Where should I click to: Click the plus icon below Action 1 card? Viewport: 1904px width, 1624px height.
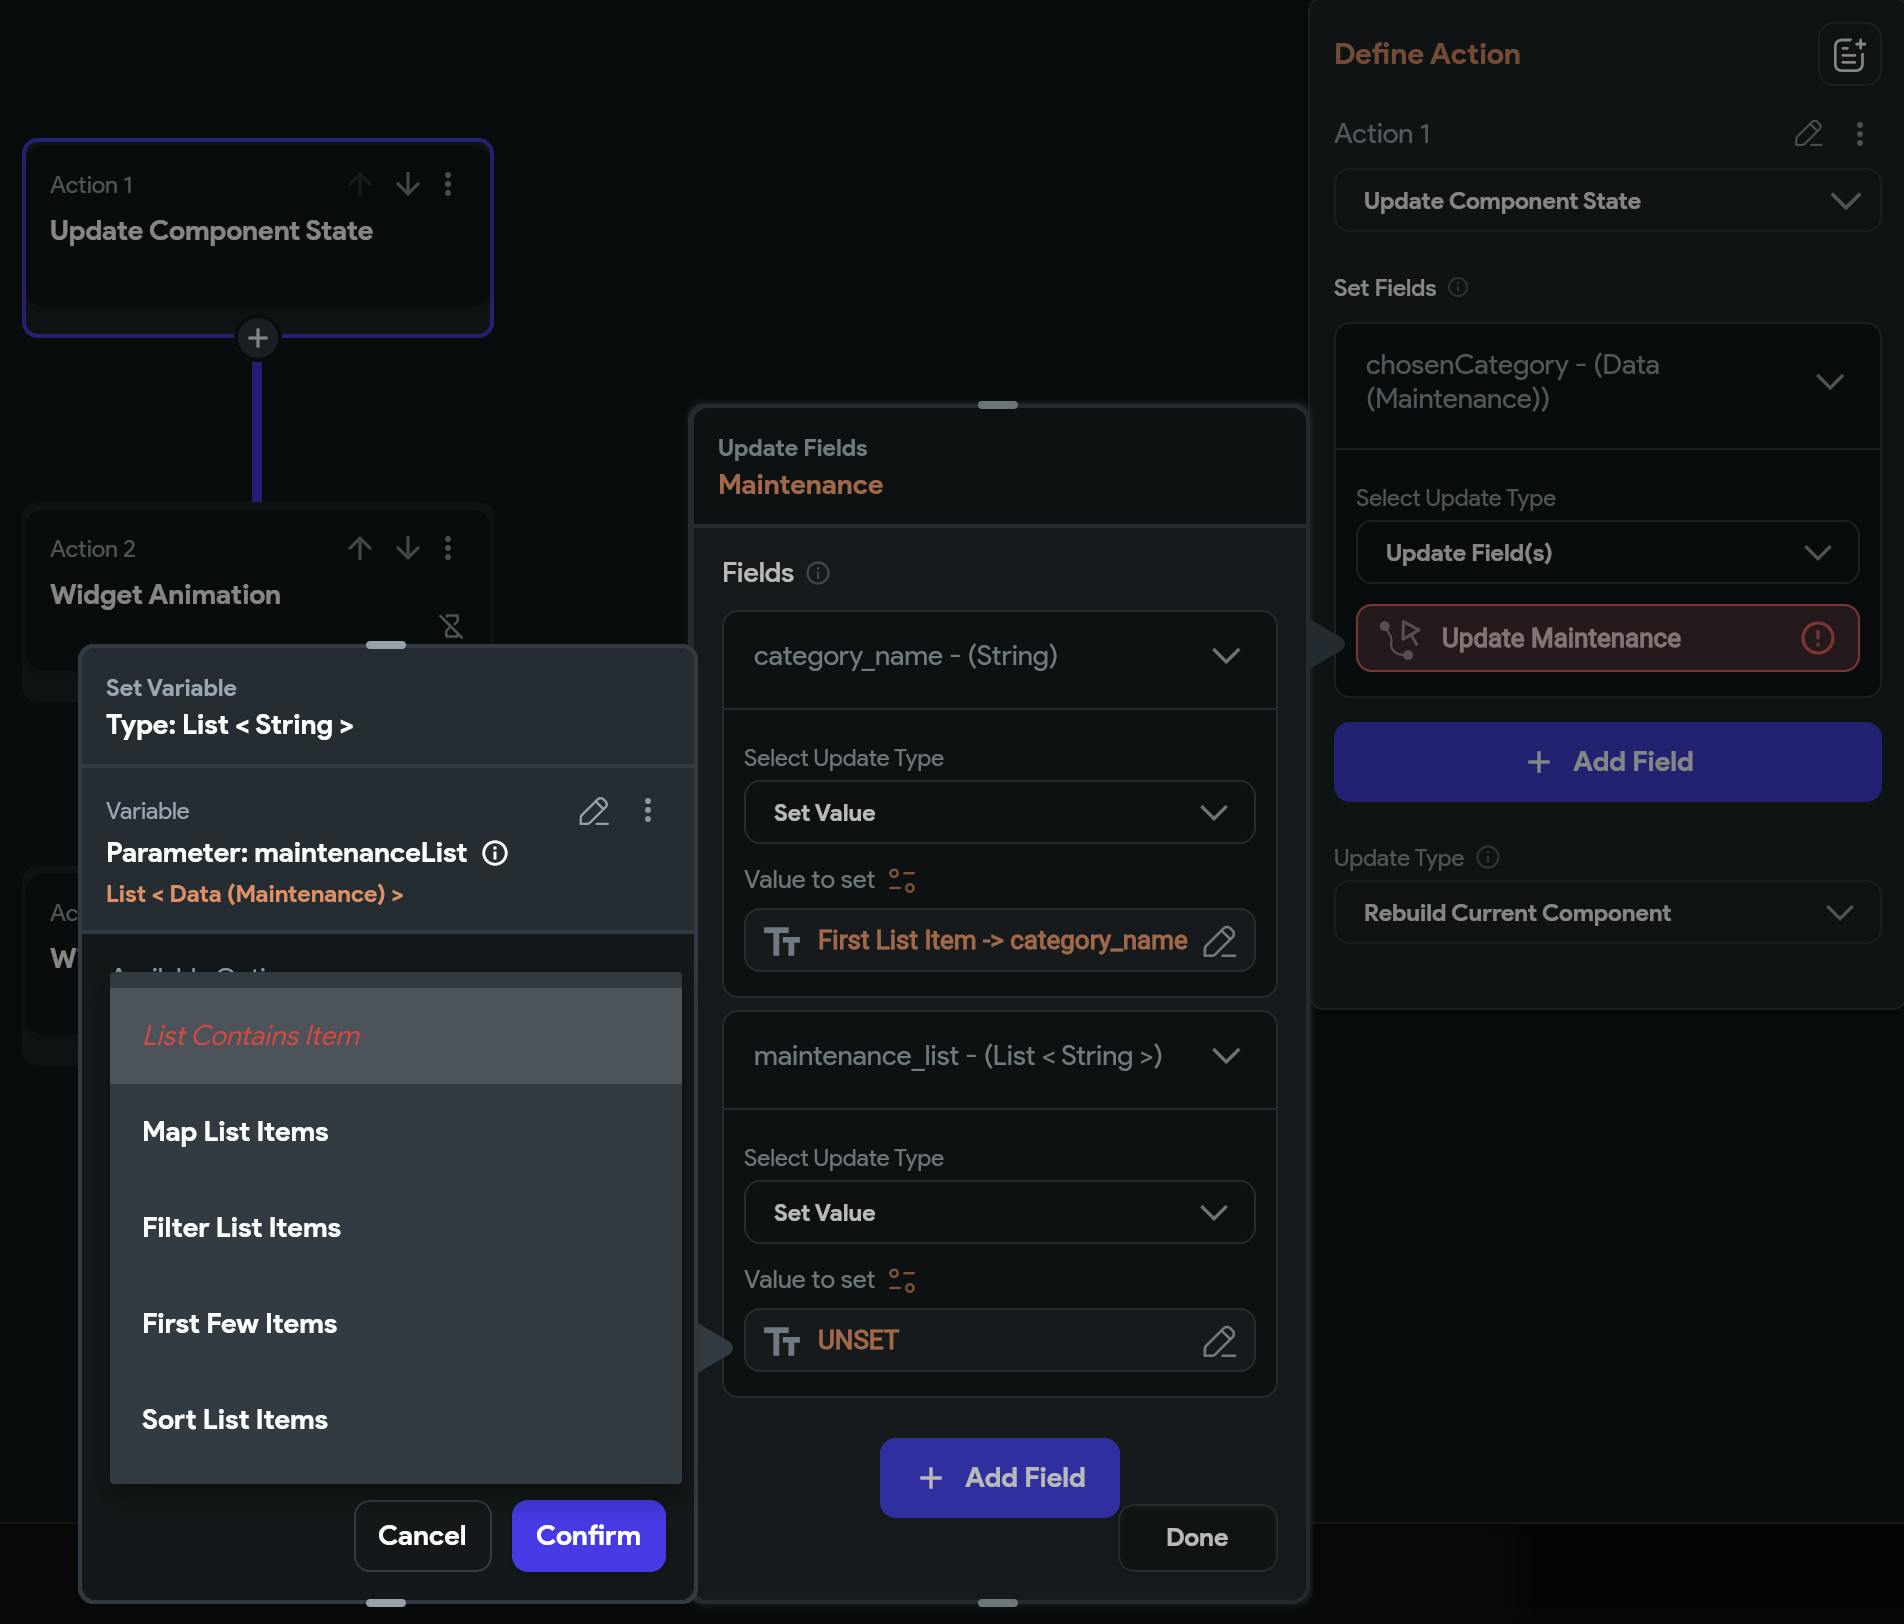pos(257,338)
